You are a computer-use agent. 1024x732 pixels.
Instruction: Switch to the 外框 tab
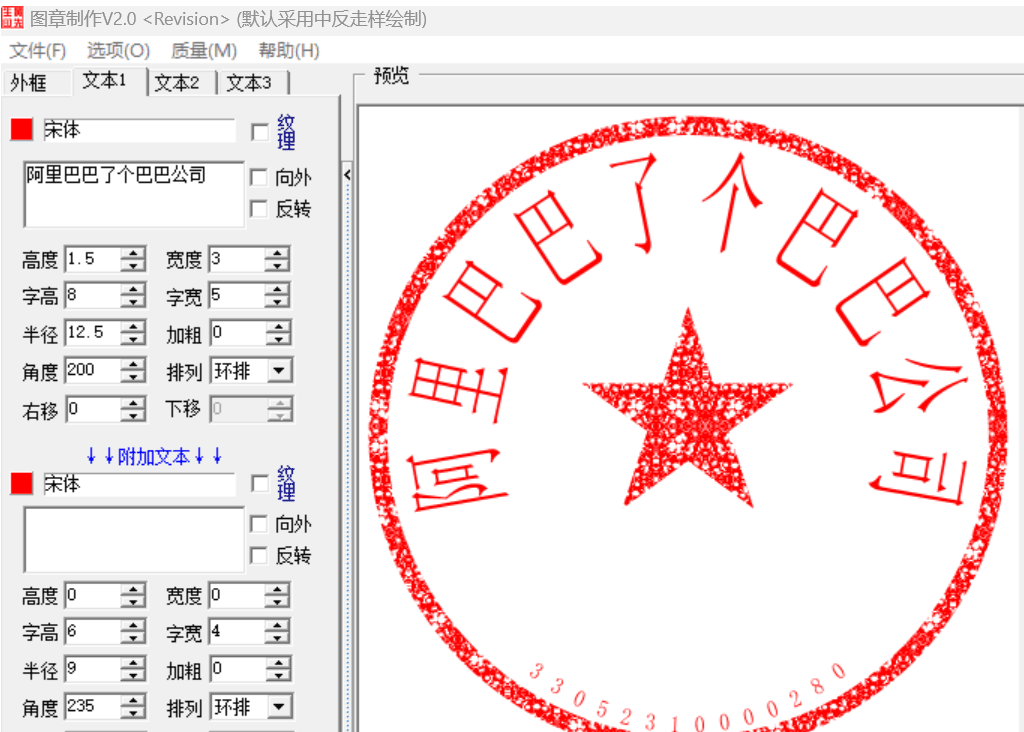(x=36, y=83)
